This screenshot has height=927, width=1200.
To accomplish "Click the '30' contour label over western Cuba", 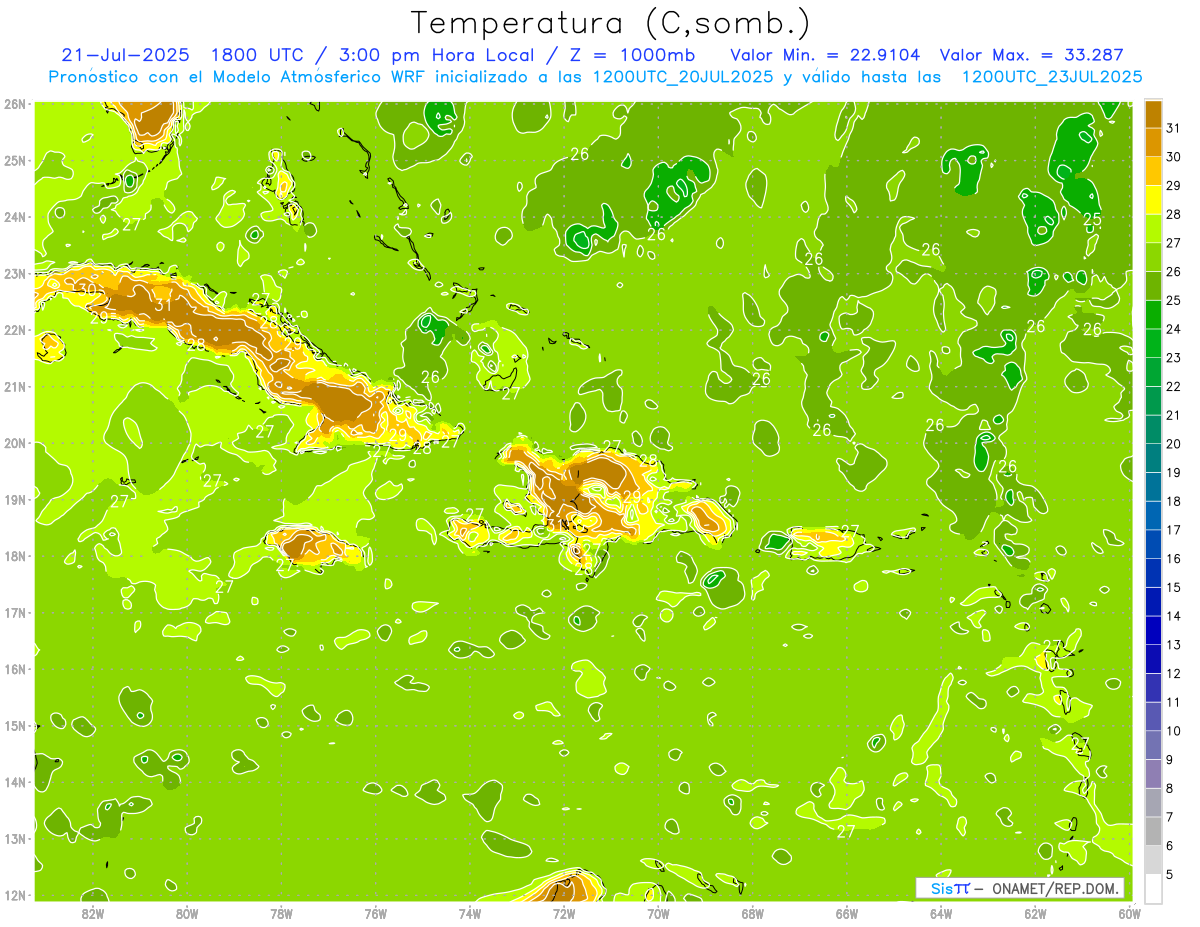I will [88, 290].
